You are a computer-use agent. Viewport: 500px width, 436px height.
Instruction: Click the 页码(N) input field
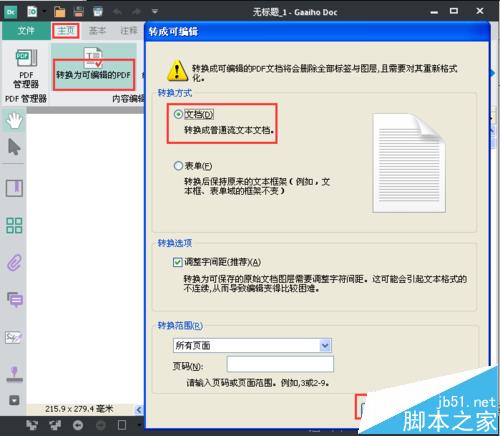280,364
